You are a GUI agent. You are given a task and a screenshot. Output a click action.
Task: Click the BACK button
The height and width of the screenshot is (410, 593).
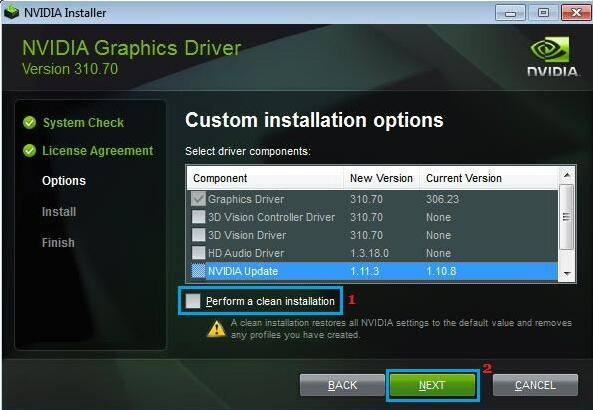(342, 385)
